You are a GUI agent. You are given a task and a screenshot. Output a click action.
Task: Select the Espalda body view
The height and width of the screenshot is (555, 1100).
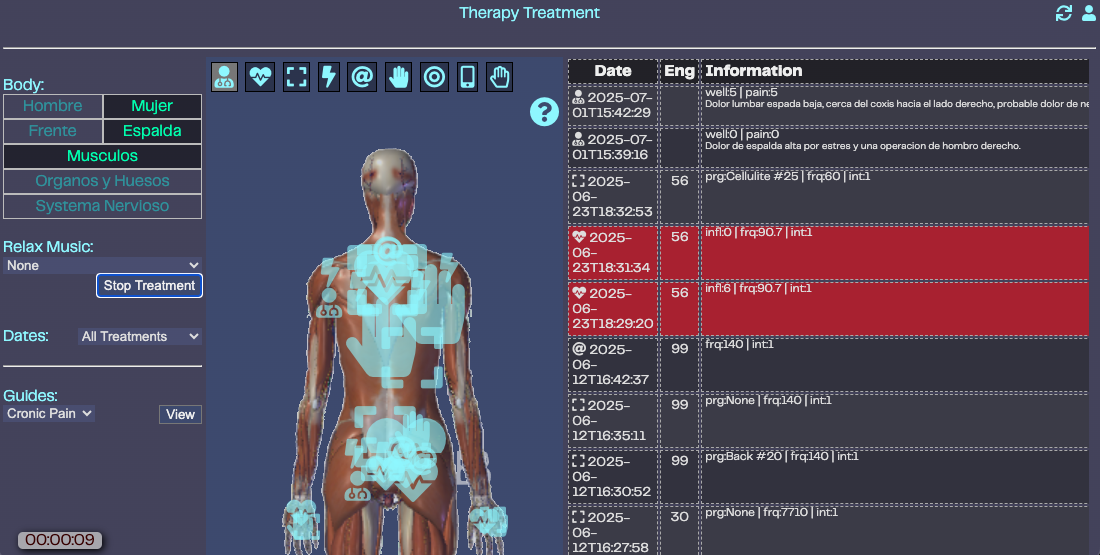click(x=152, y=131)
